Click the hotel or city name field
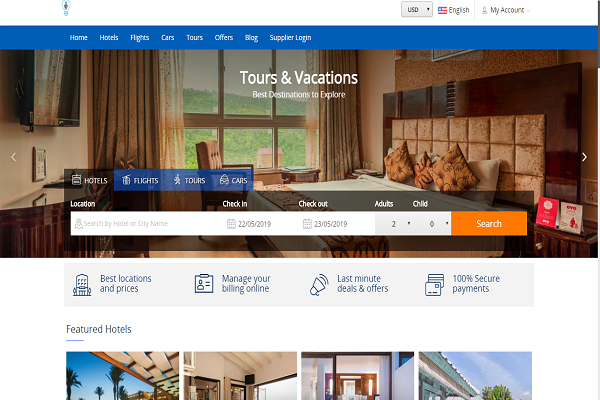This screenshot has height=400, width=600. 147,224
